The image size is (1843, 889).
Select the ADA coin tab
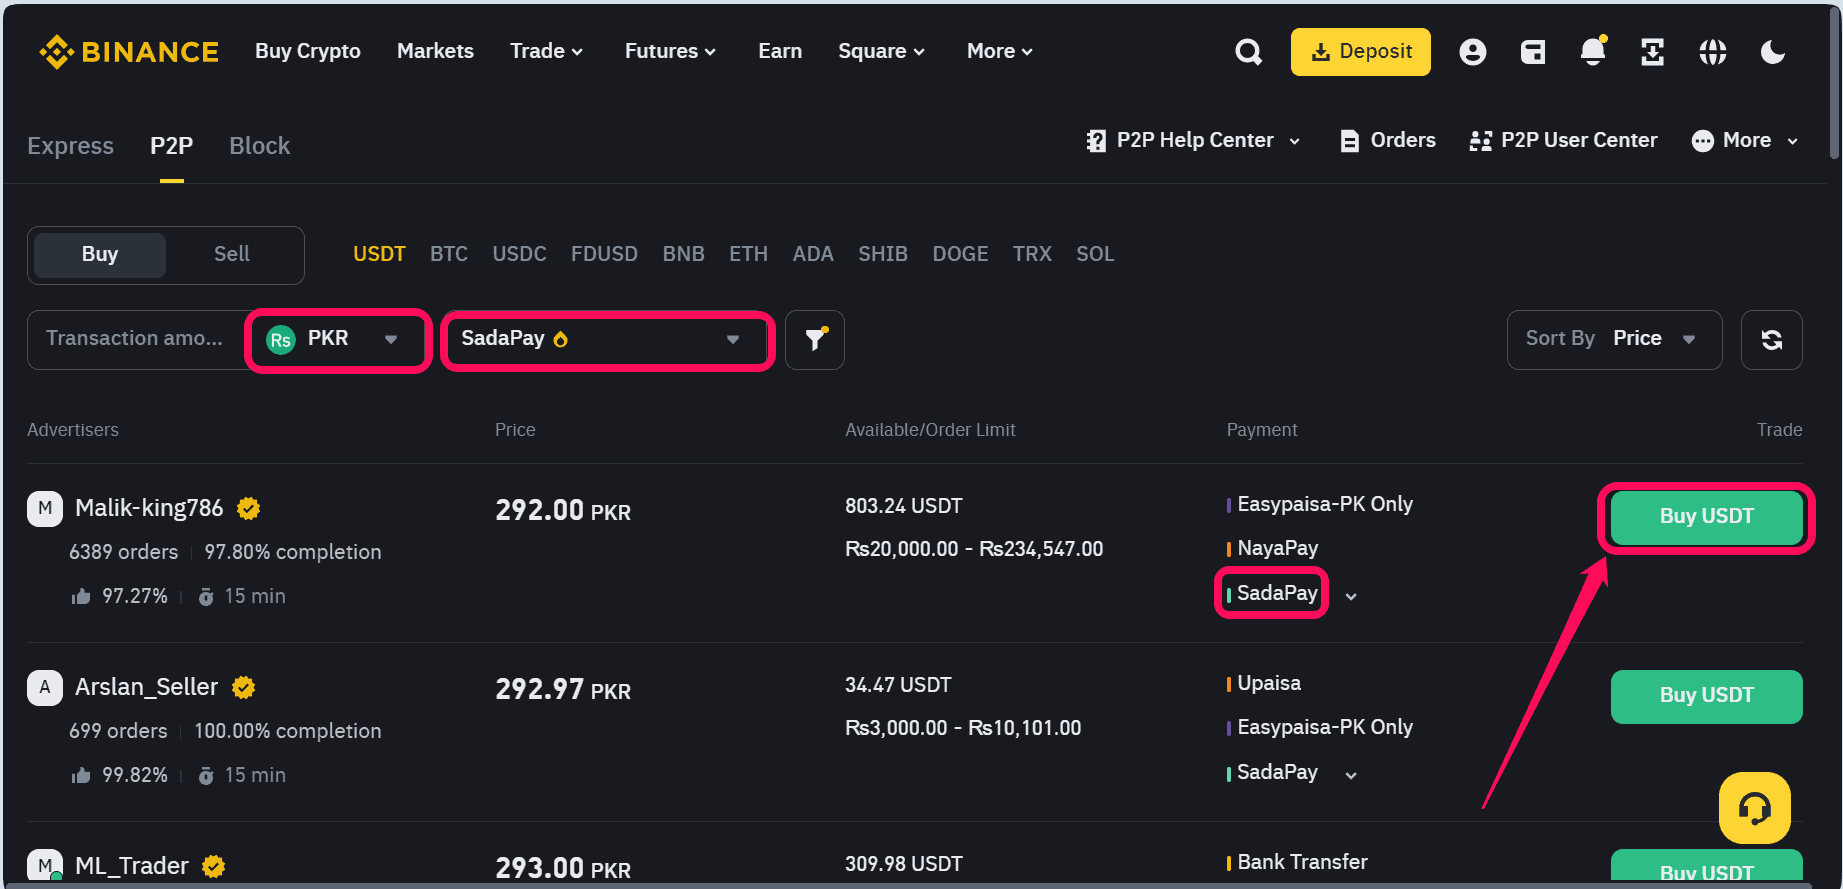point(813,254)
